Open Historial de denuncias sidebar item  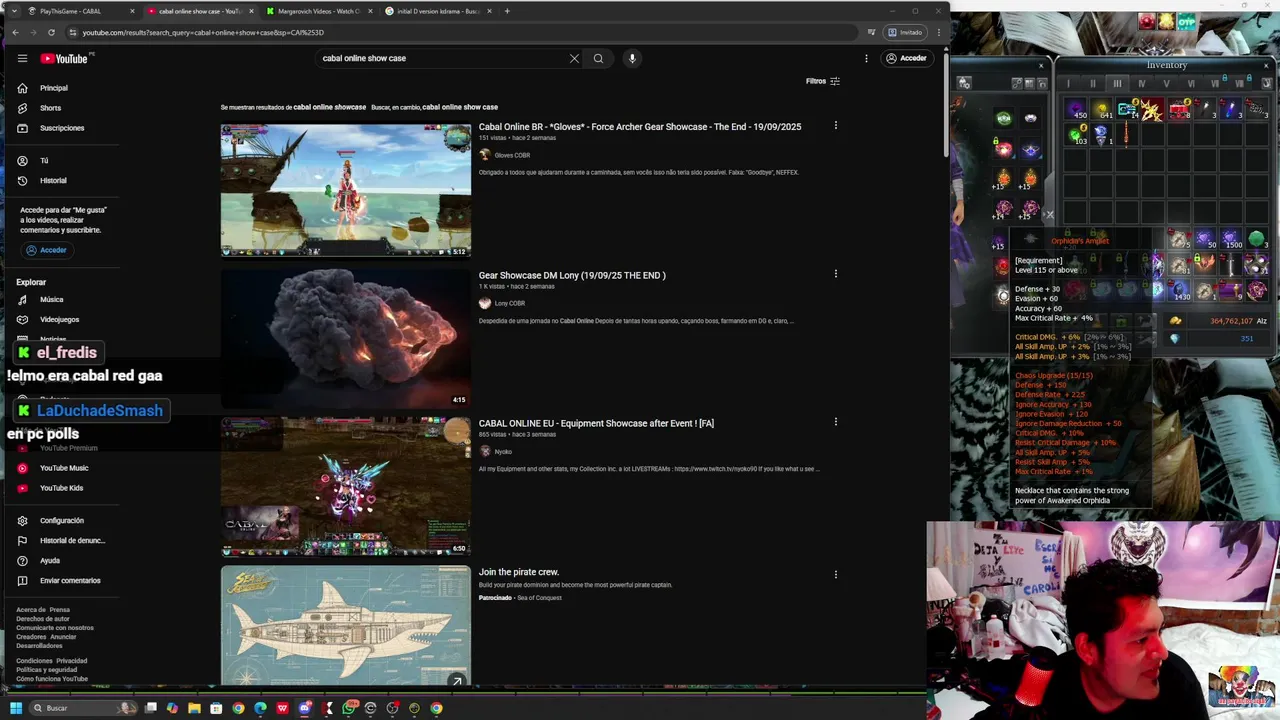[x=72, y=540]
